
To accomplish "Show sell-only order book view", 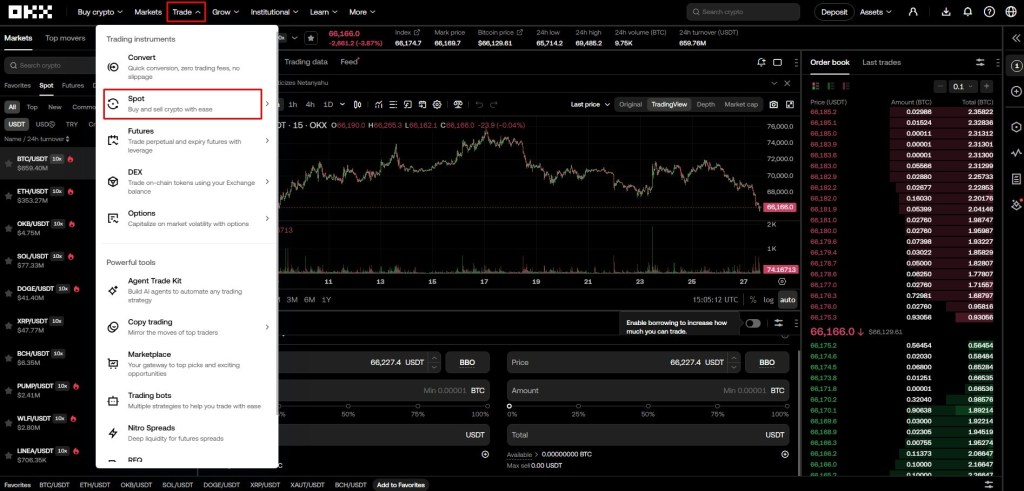I will click(844, 86).
